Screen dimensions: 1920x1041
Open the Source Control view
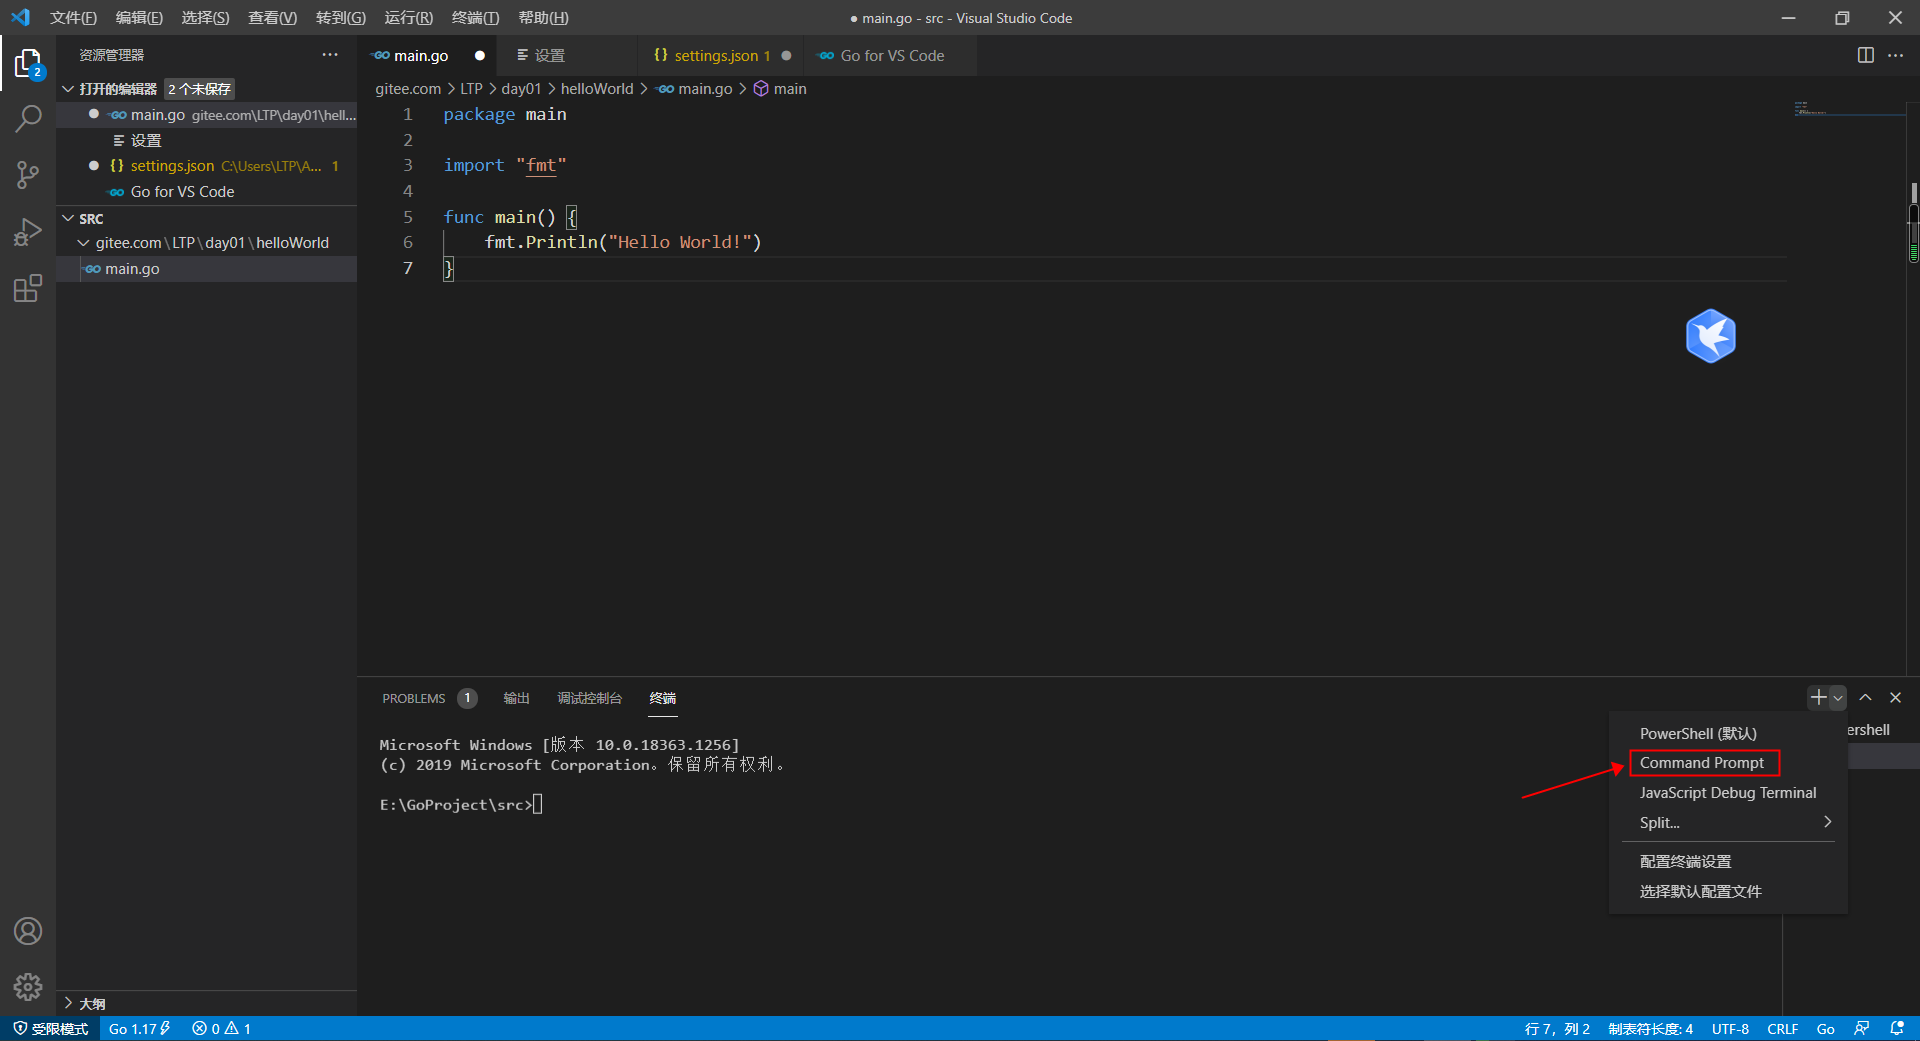coord(28,176)
